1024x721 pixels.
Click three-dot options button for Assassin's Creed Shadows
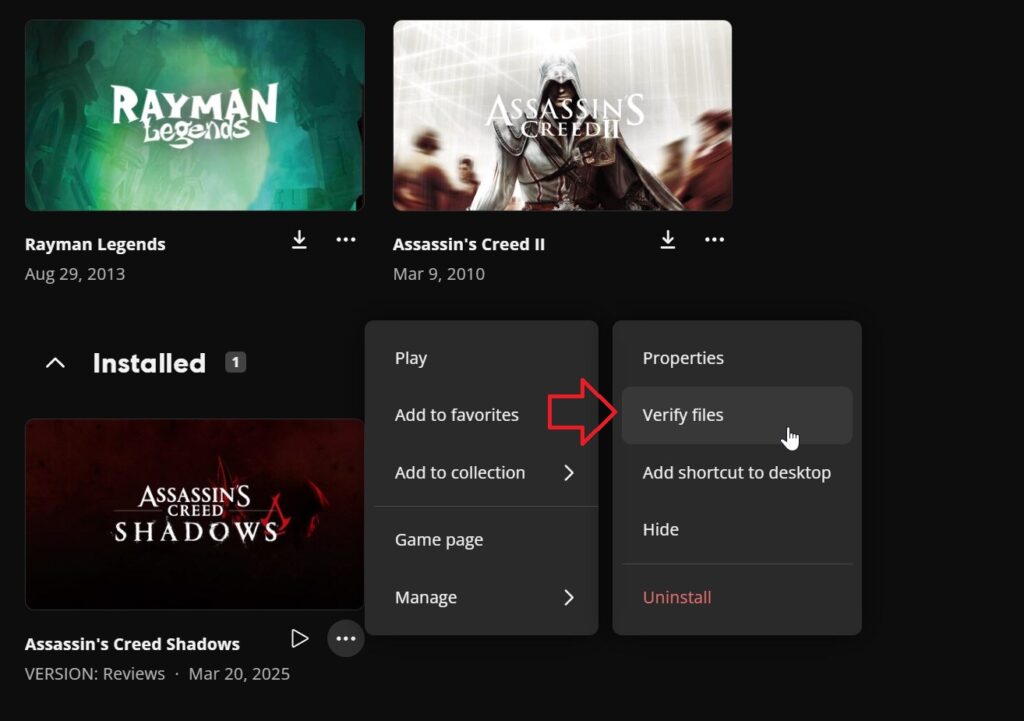346,639
